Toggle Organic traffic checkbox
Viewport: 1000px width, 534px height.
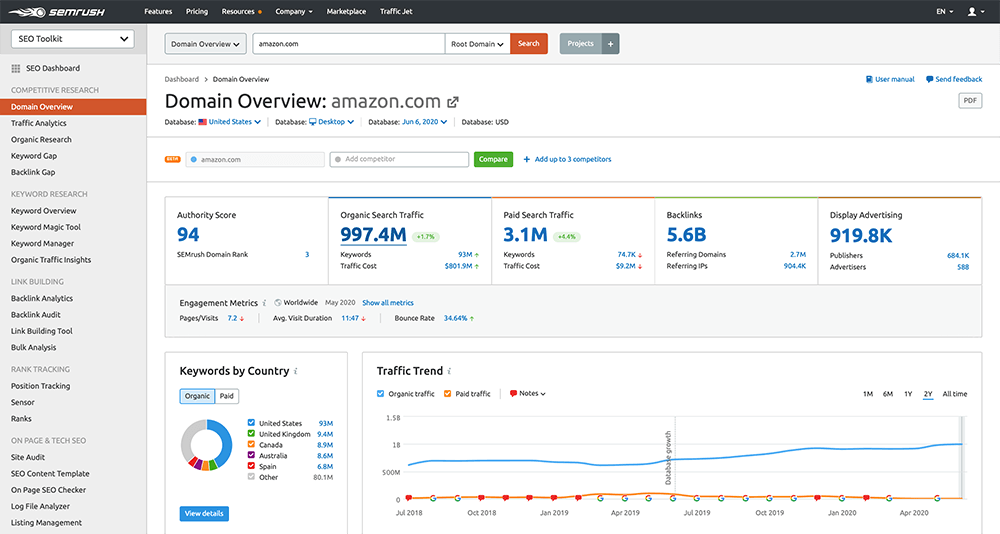click(x=381, y=394)
